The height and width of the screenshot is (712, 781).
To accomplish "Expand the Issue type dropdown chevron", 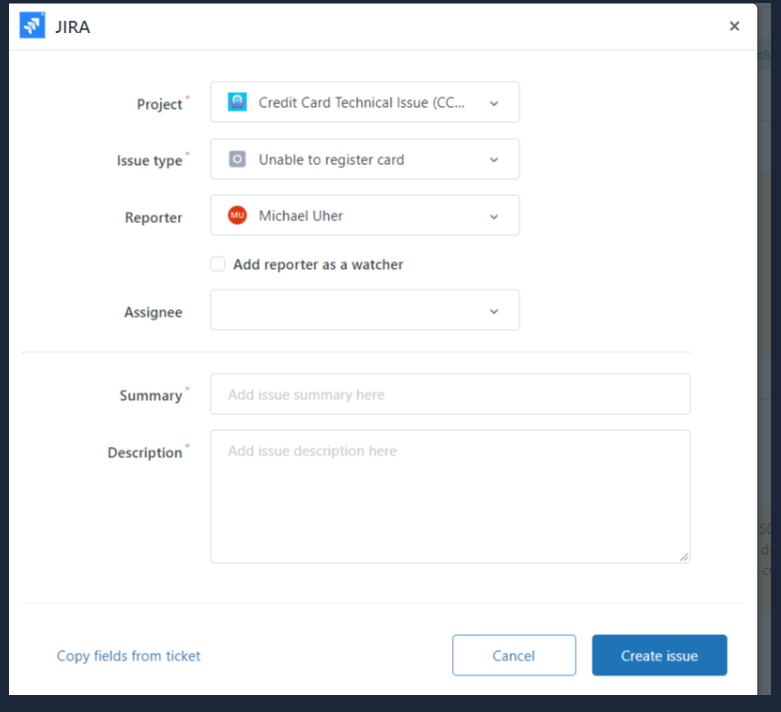I will click(494, 160).
